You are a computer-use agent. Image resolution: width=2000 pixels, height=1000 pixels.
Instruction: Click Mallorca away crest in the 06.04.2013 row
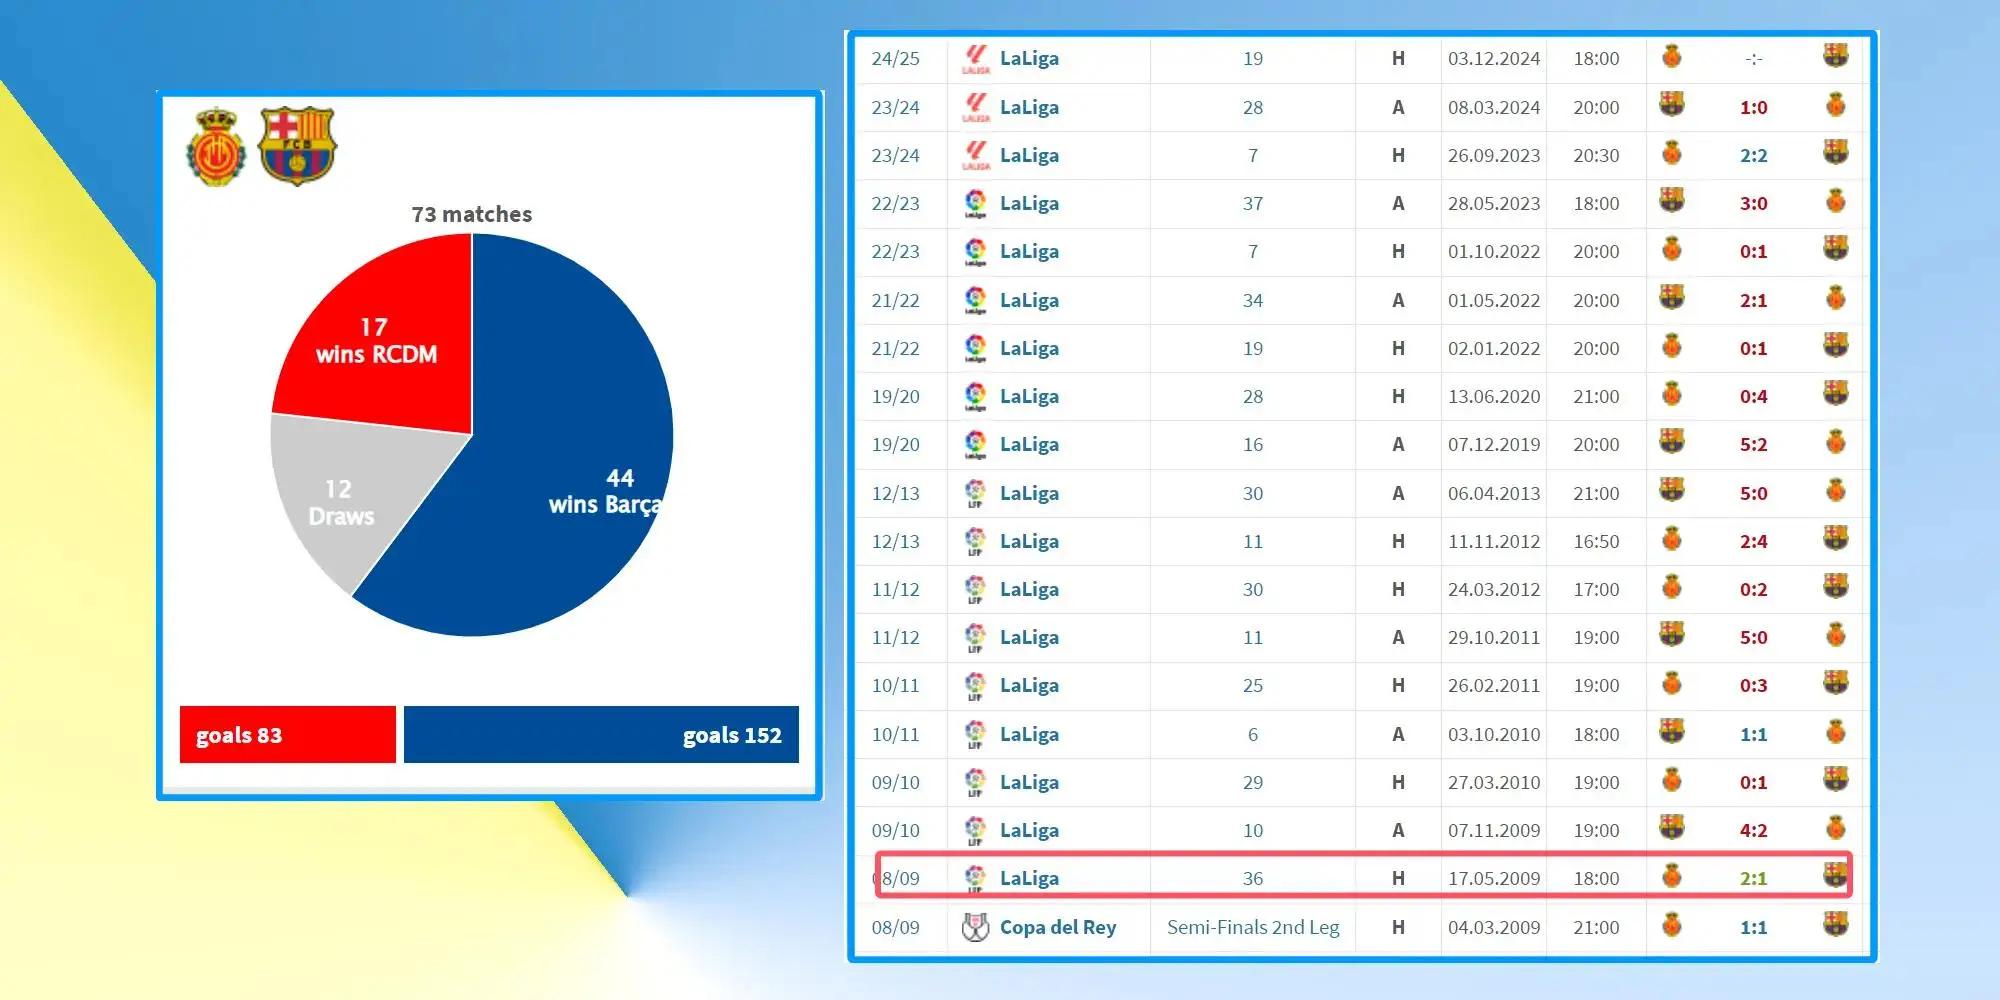(1835, 490)
